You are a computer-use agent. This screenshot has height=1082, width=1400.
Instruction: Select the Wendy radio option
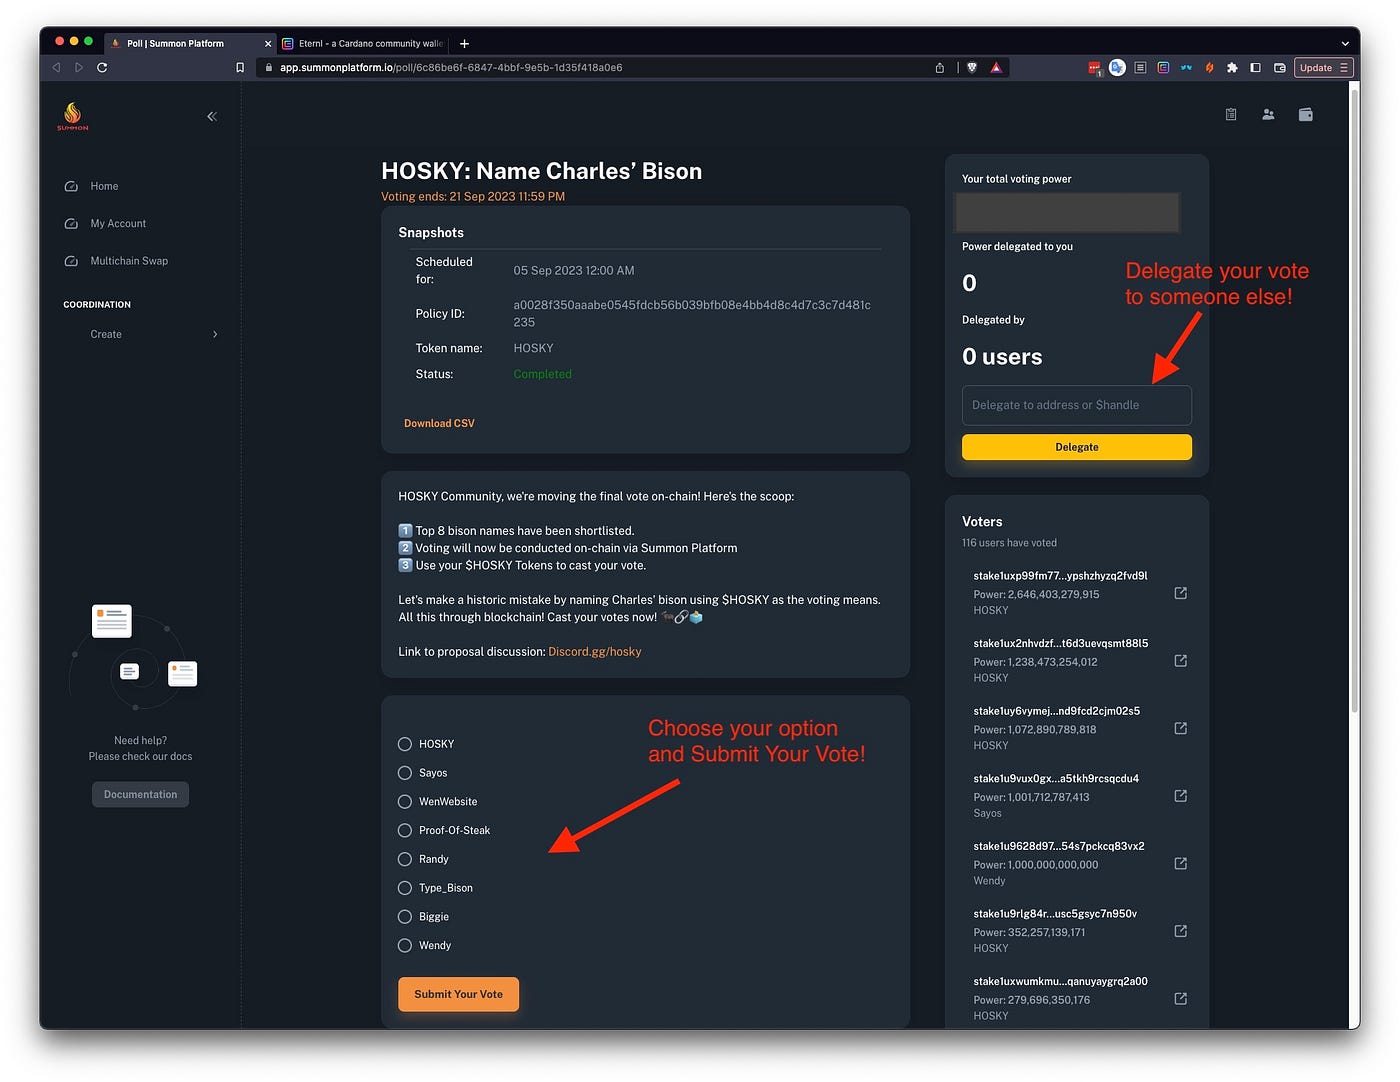point(405,945)
